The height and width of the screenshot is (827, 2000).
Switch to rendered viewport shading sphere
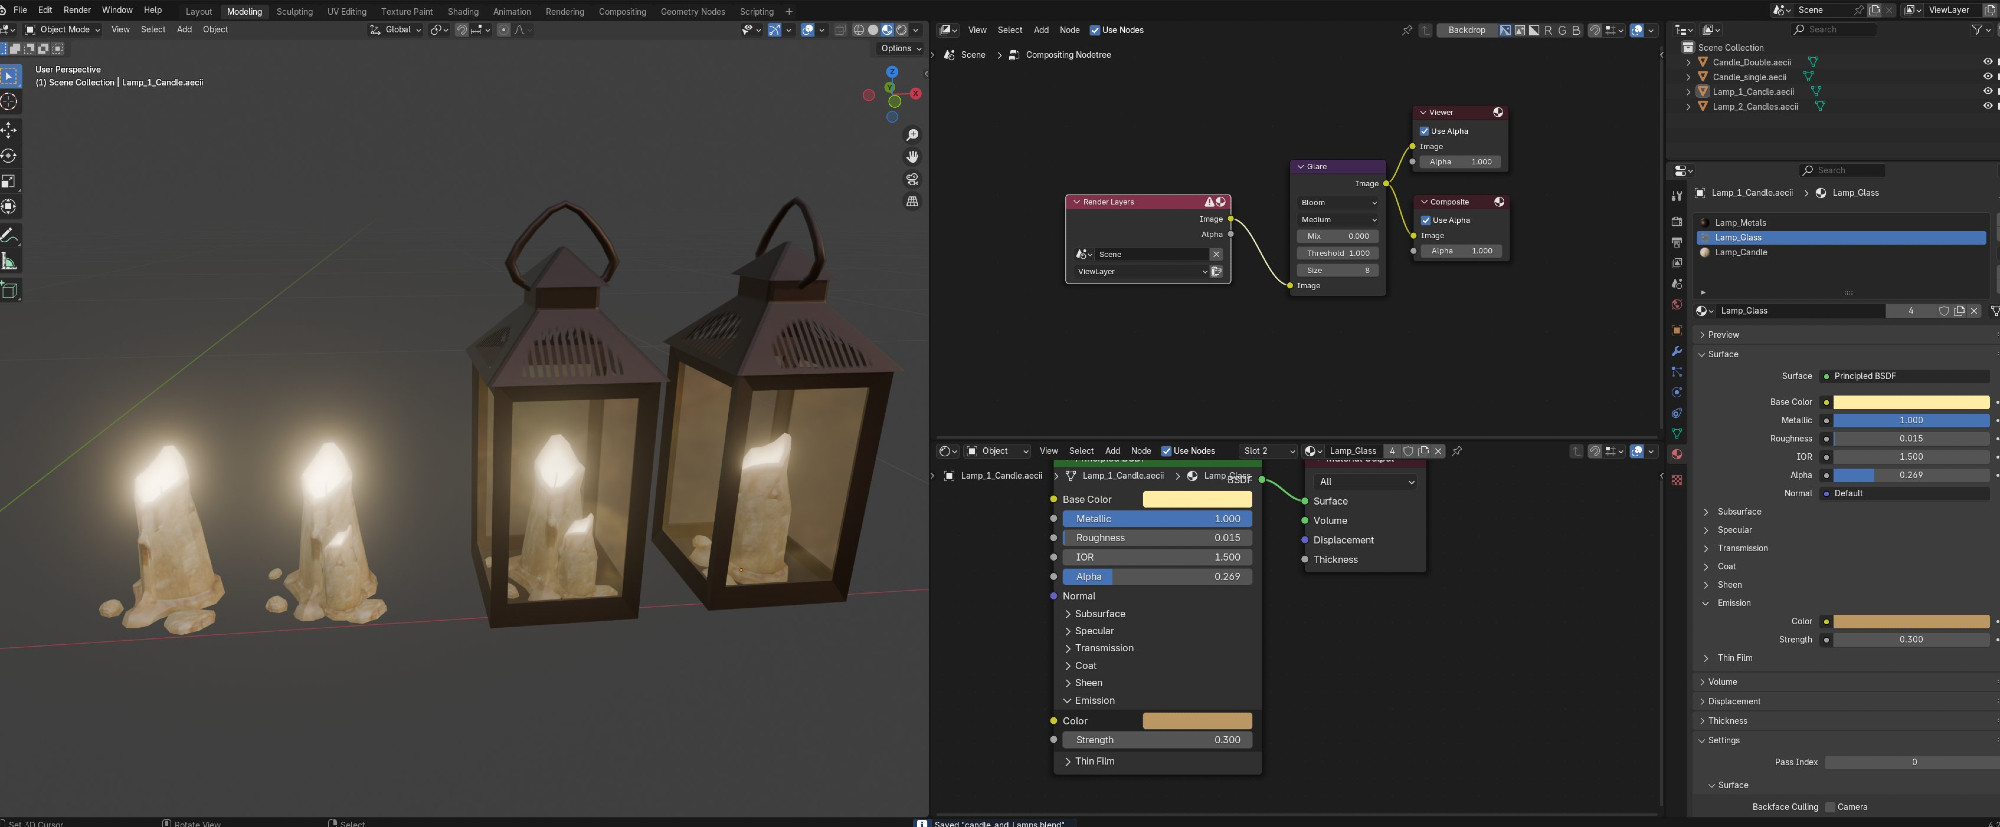click(x=901, y=30)
